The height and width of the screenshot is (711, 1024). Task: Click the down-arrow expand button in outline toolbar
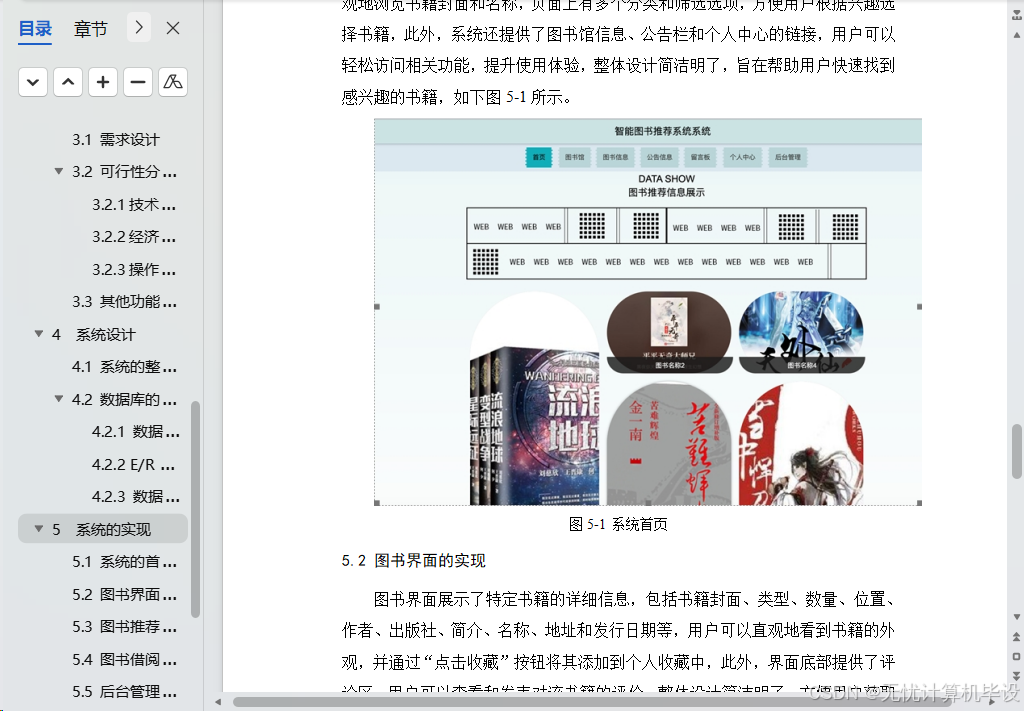[x=33, y=82]
